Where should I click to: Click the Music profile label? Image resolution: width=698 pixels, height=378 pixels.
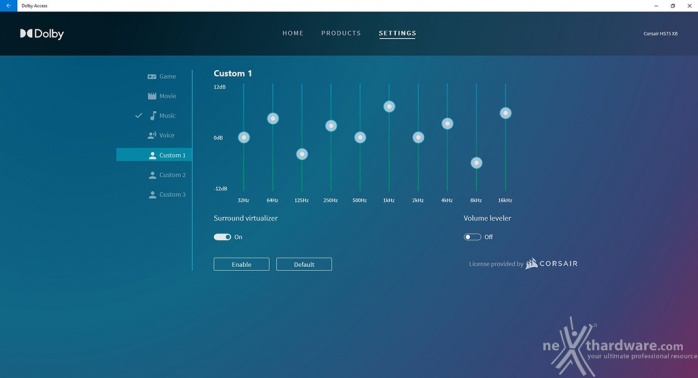pos(167,116)
